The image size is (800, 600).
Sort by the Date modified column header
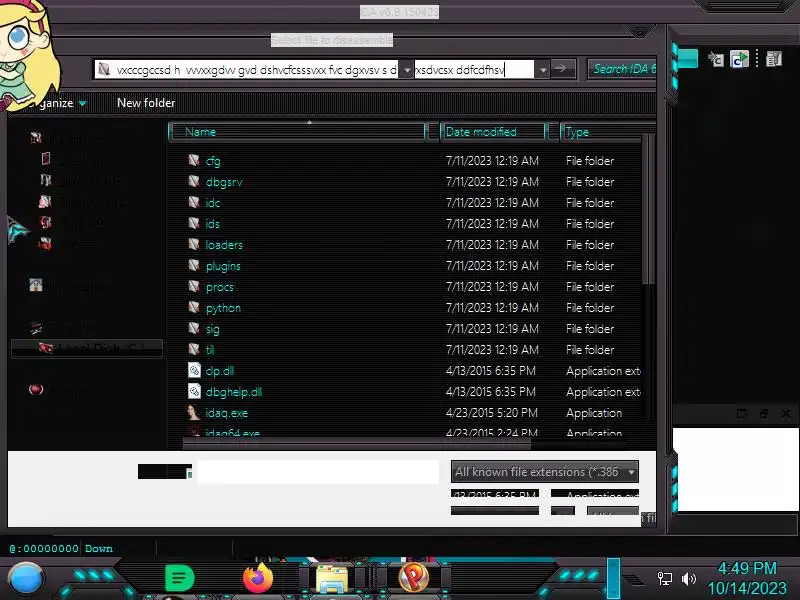coord(493,132)
